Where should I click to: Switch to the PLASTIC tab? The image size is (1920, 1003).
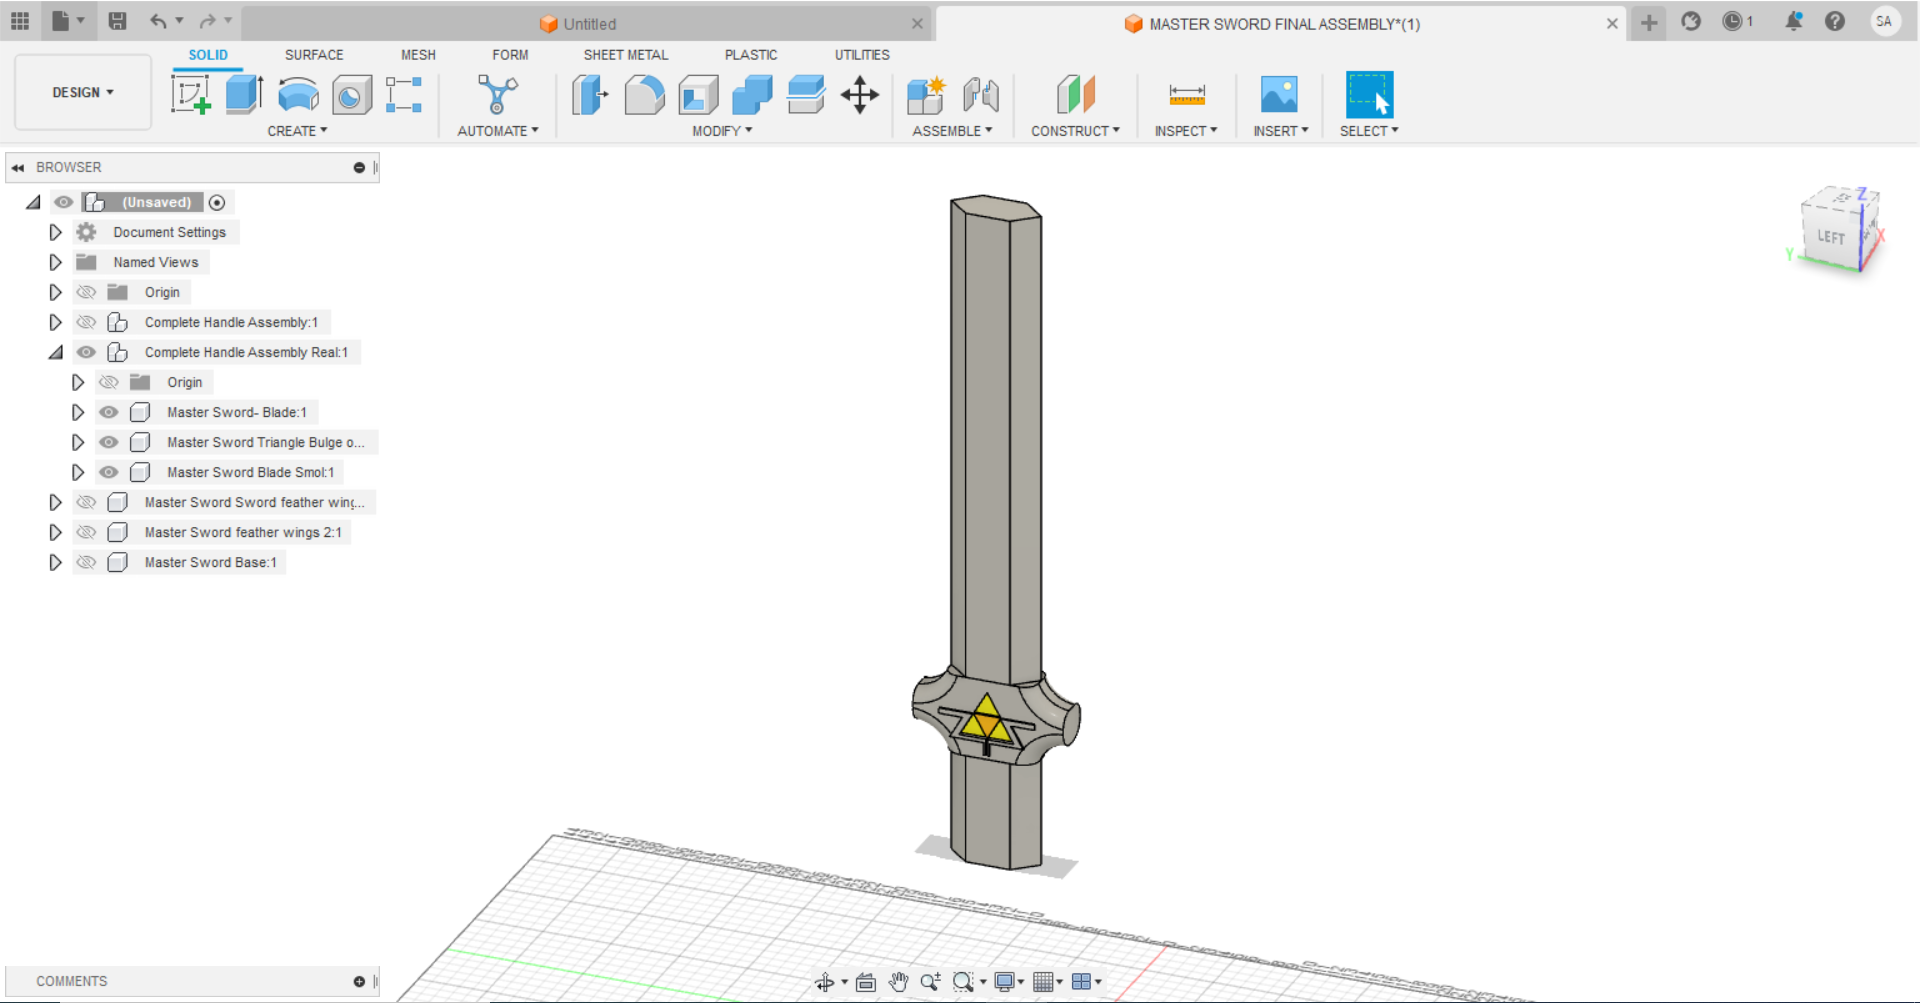click(751, 55)
